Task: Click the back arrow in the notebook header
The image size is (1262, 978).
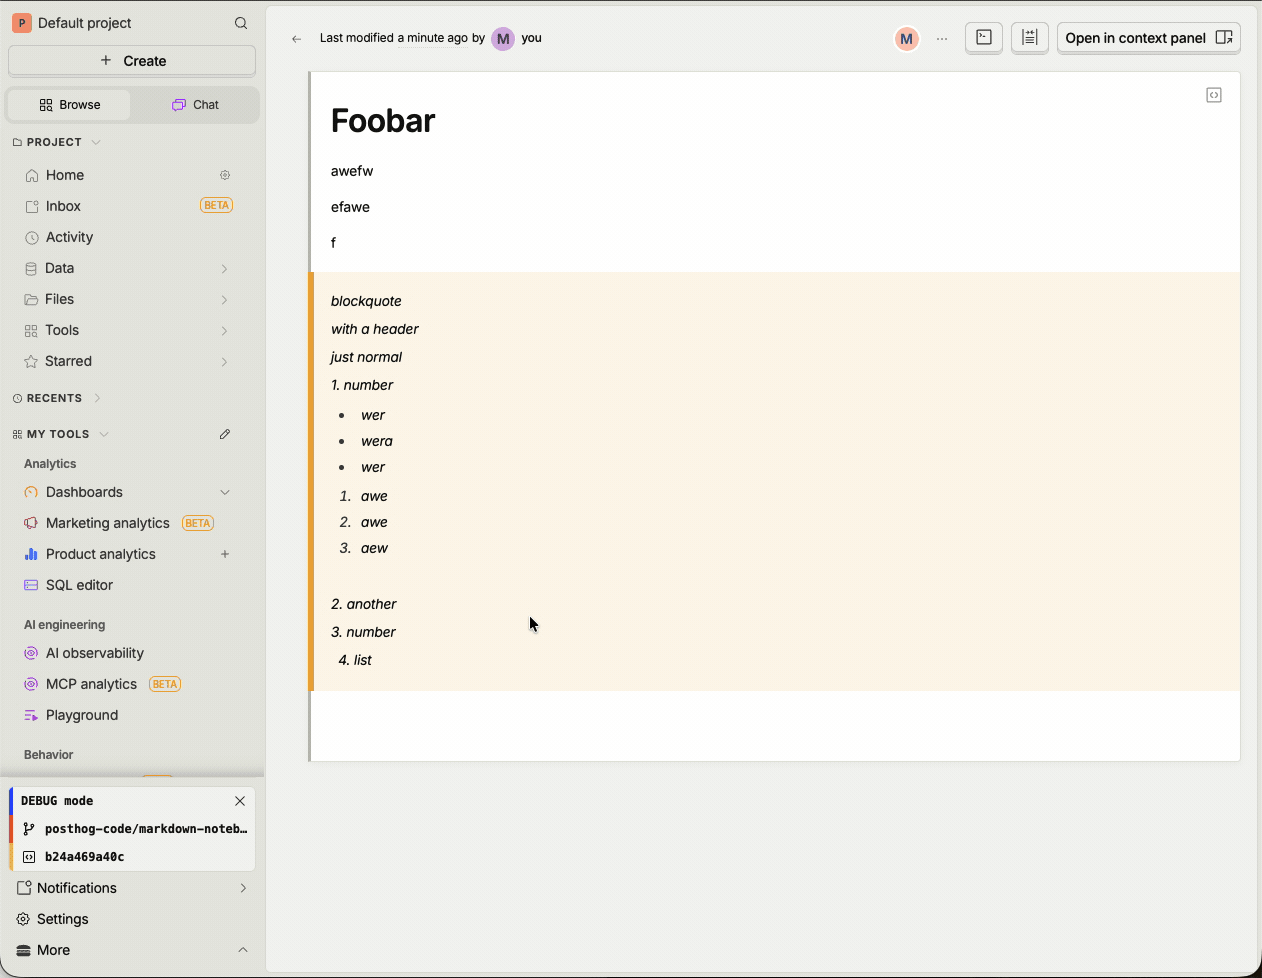Action: (296, 39)
